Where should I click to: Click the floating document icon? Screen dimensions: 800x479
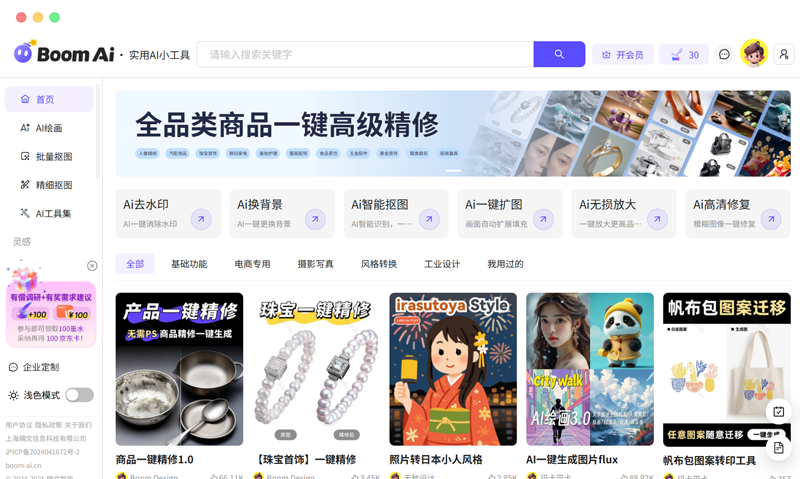tap(779, 448)
